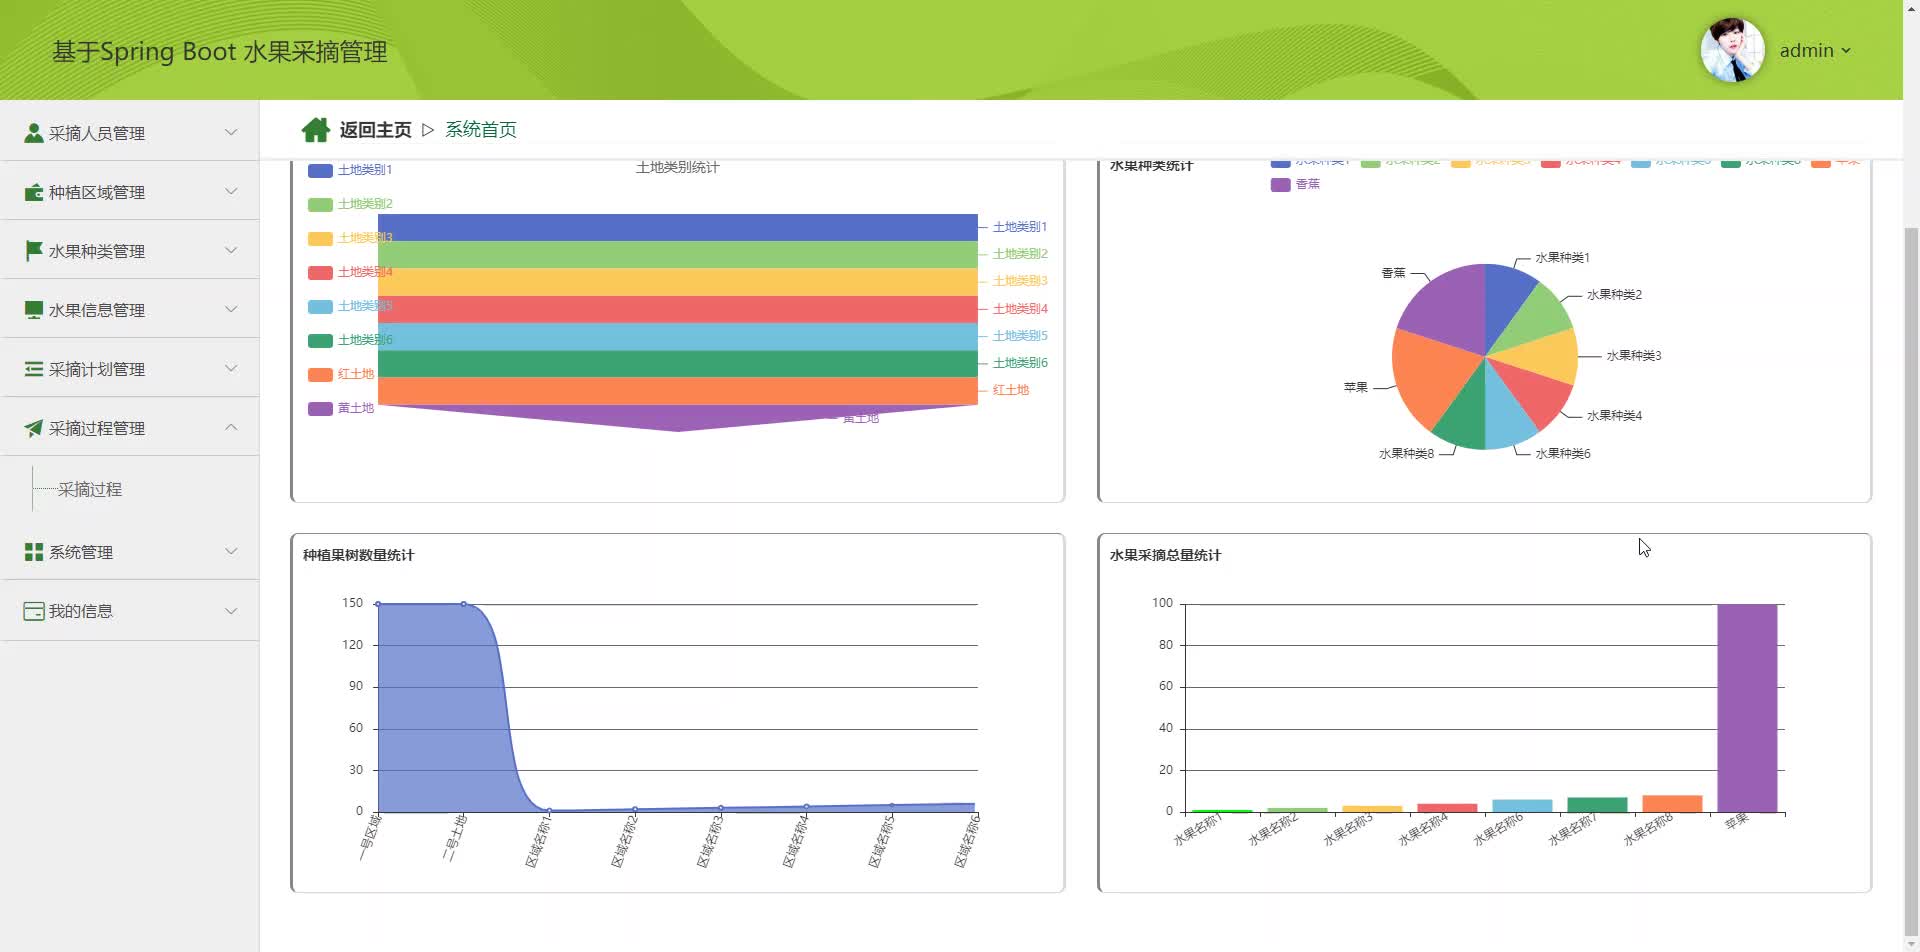Click the admin avatar picture

(x=1732, y=50)
